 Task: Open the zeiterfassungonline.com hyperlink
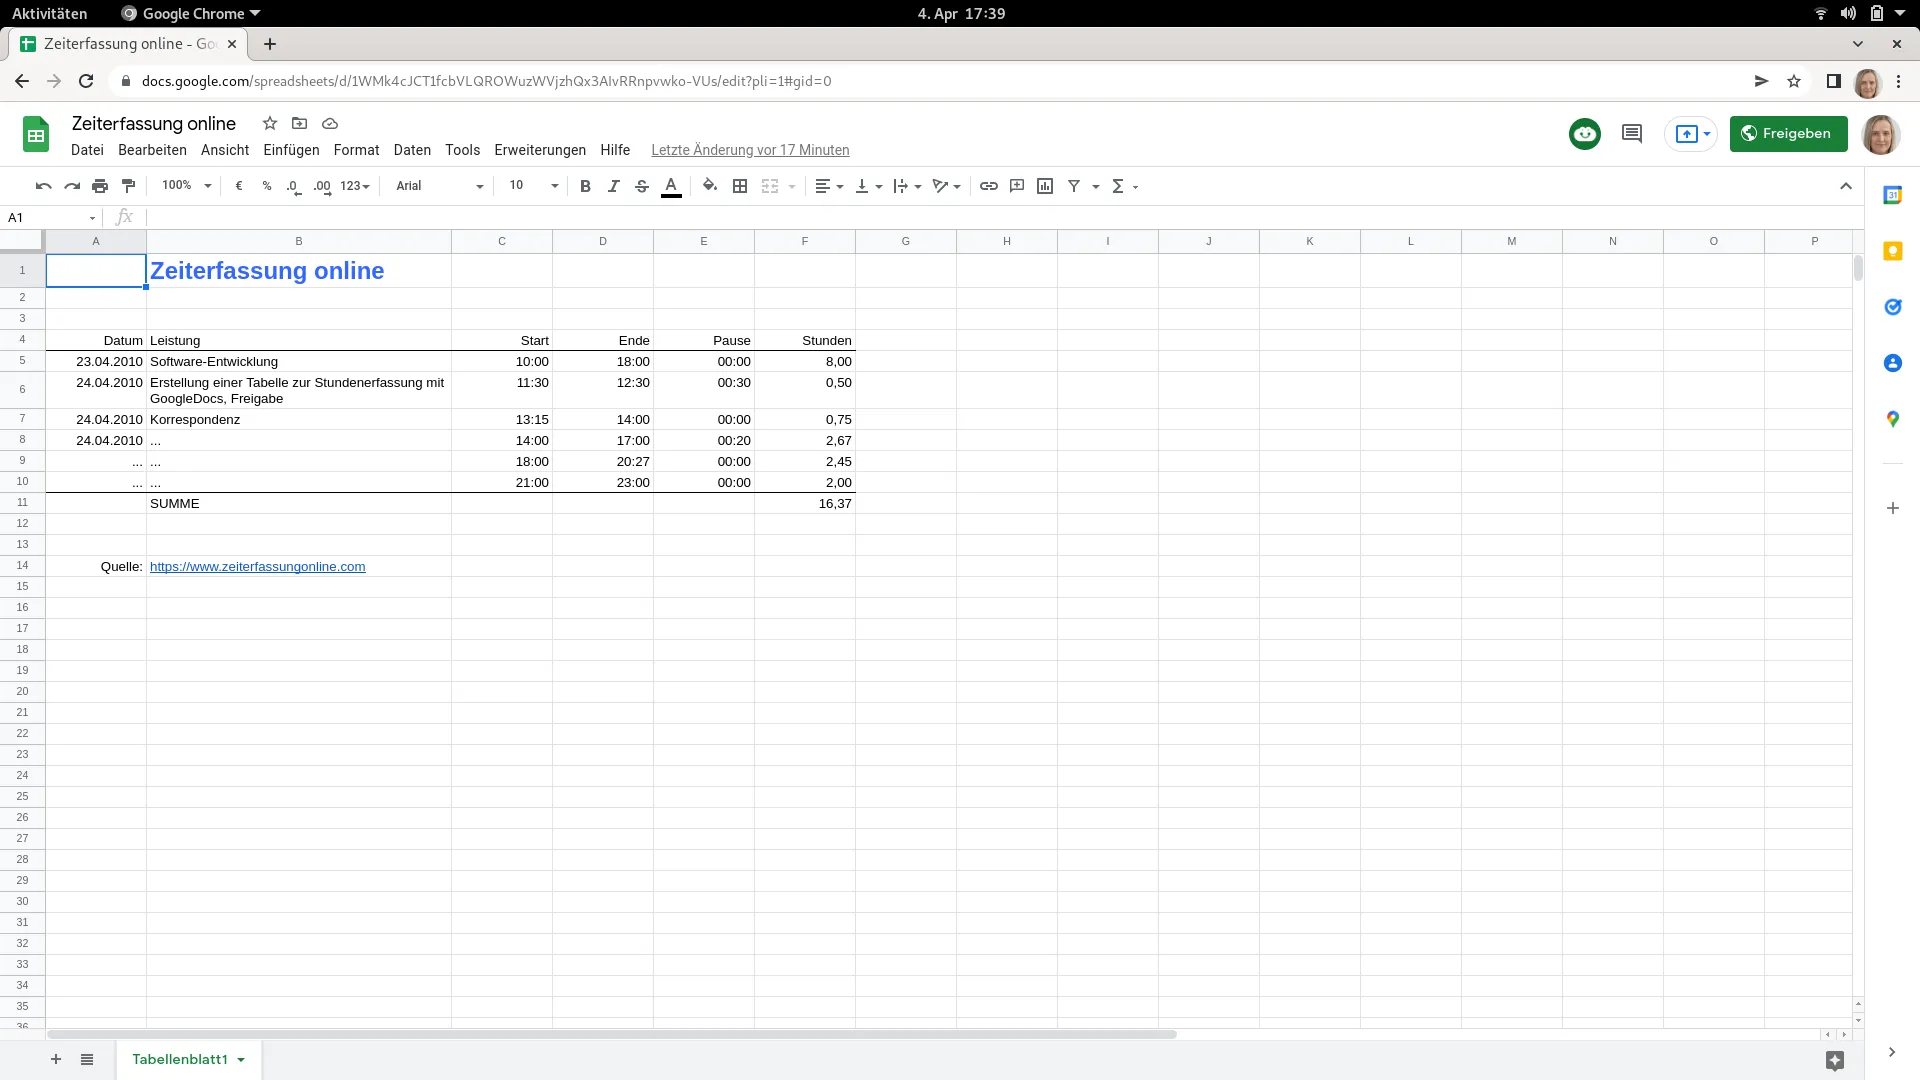click(x=257, y=567)
